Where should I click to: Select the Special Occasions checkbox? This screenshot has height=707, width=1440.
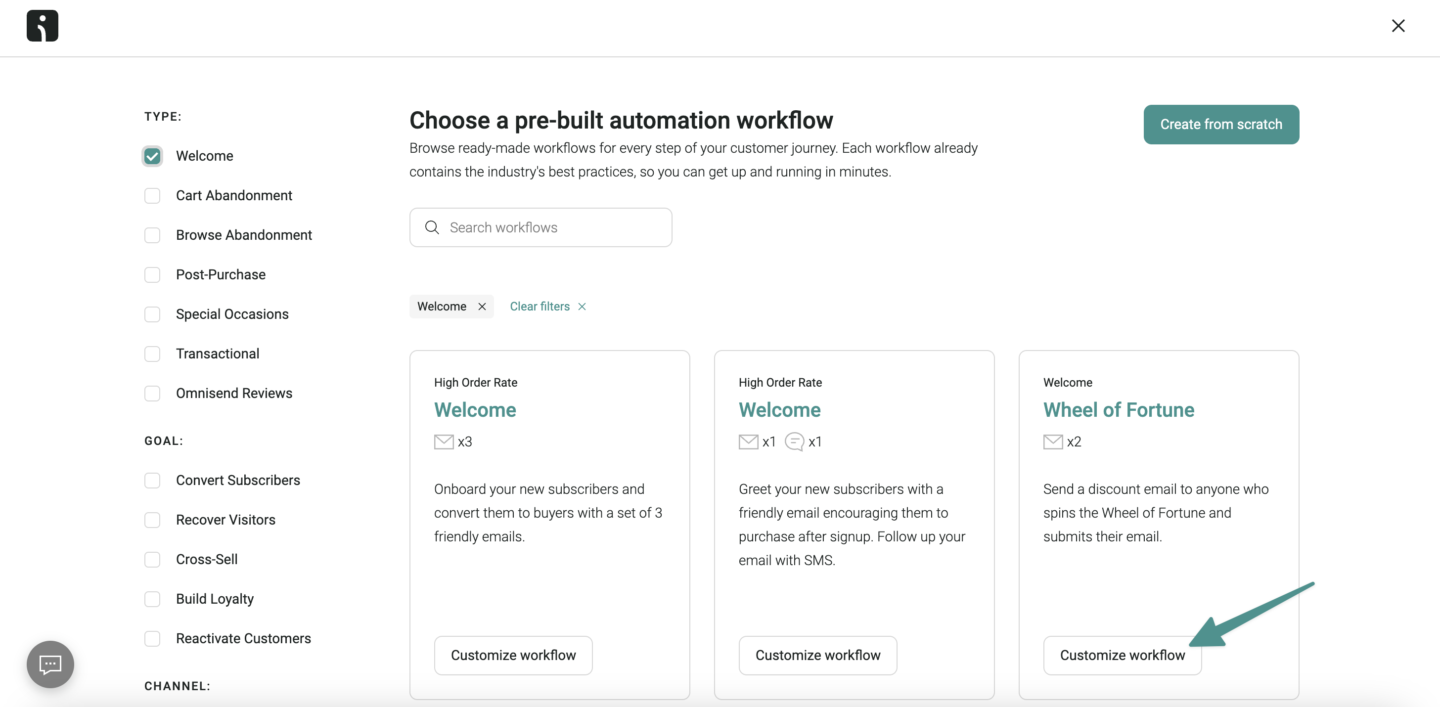(x=152, y=314)
